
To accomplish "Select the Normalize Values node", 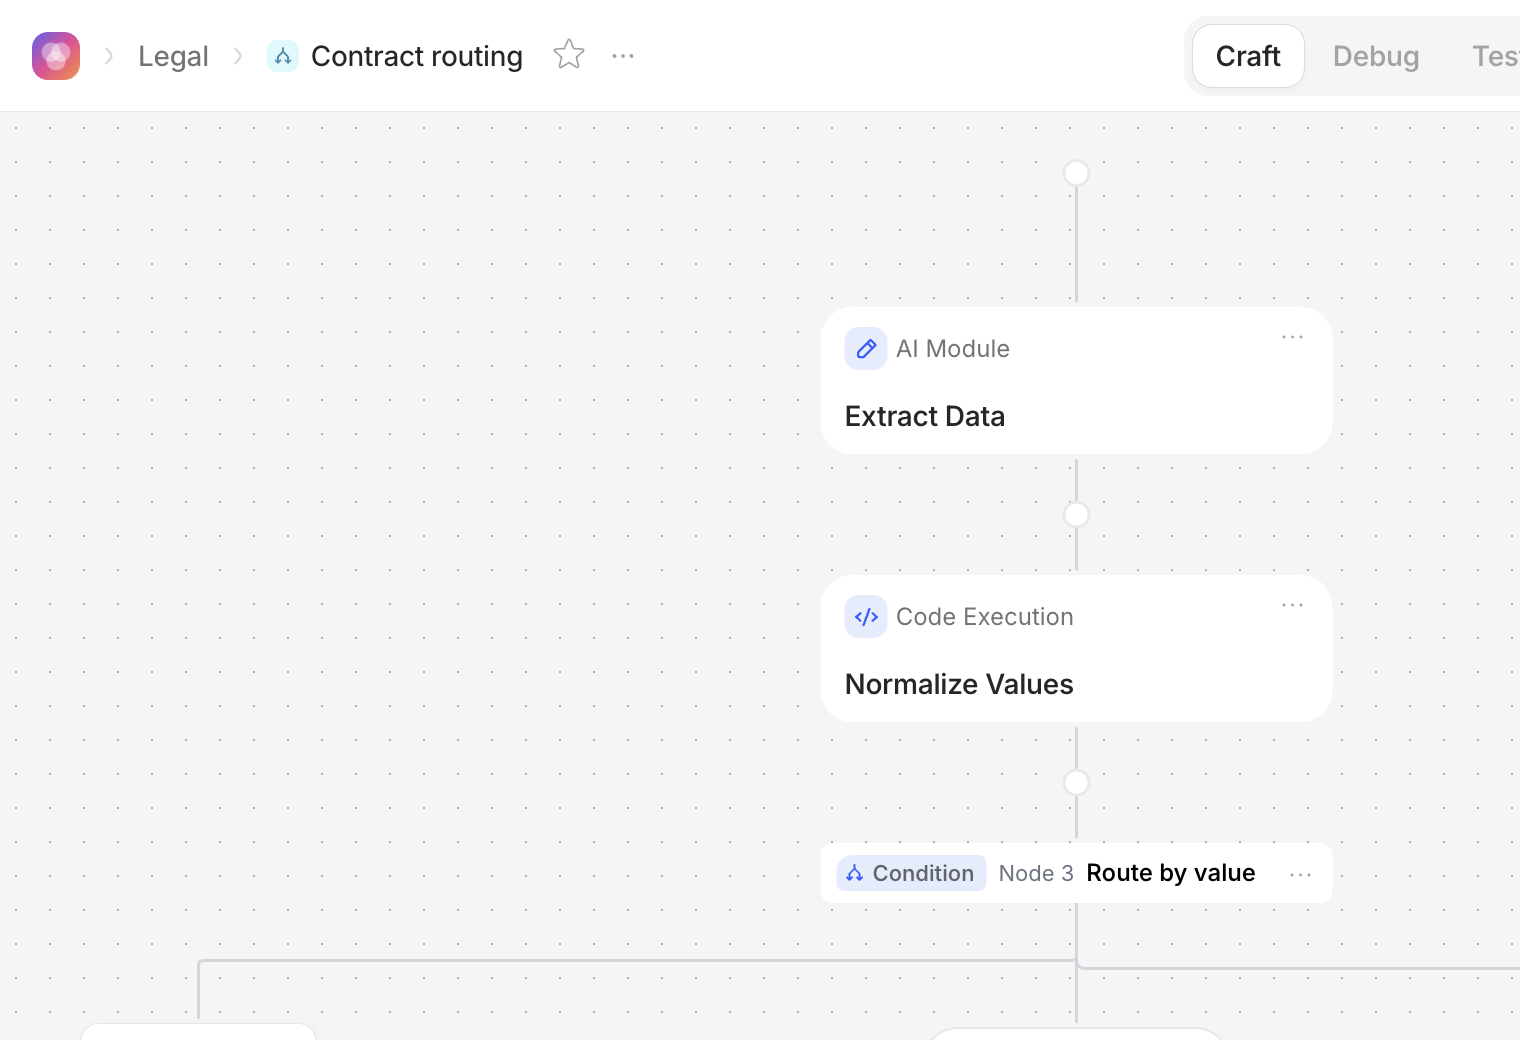I will click(x=1076, y=649).
